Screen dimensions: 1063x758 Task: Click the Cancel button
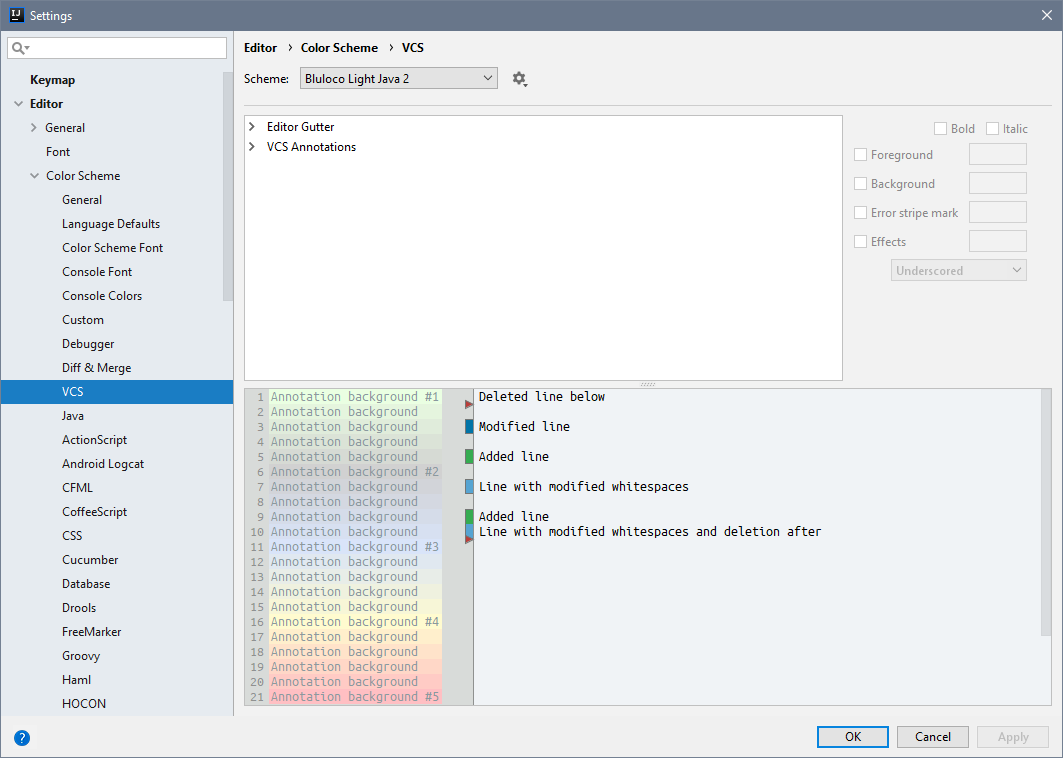[x=932, y=737]
